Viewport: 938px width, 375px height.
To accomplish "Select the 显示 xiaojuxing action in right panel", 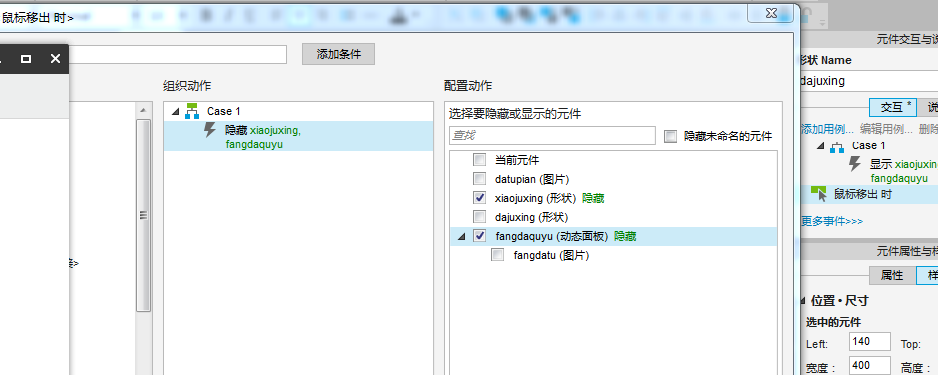I will click(x=903, y=170).
